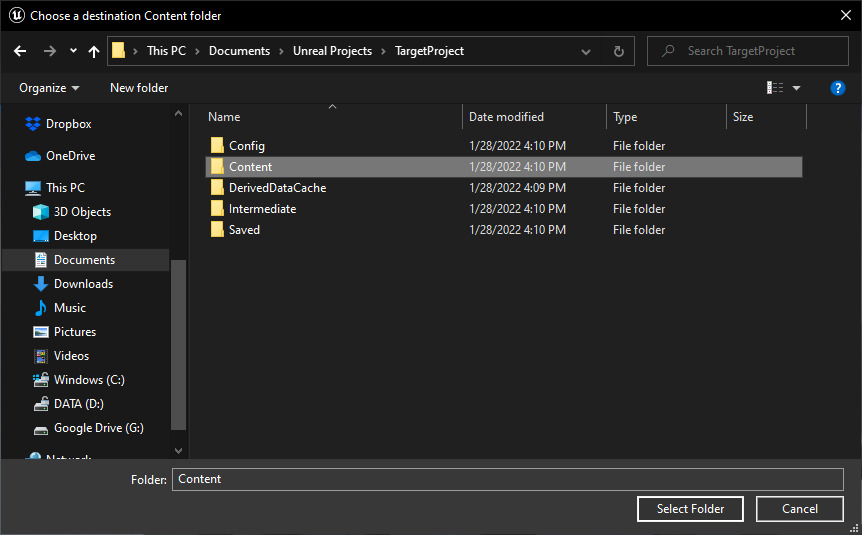Open Documents in the sidebar
This screenshot has width=862, height=535.
(85, 260)
